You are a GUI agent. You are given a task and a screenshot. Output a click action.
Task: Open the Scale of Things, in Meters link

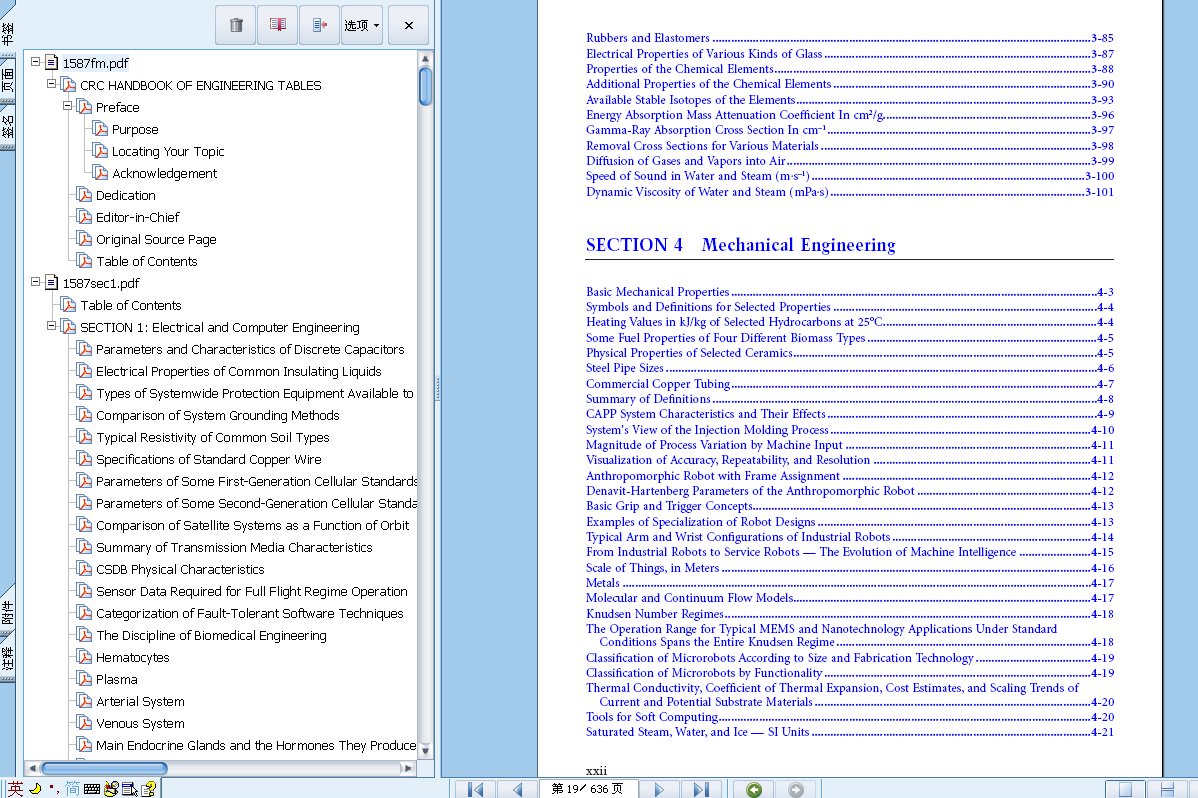click(x=652, y=568)
